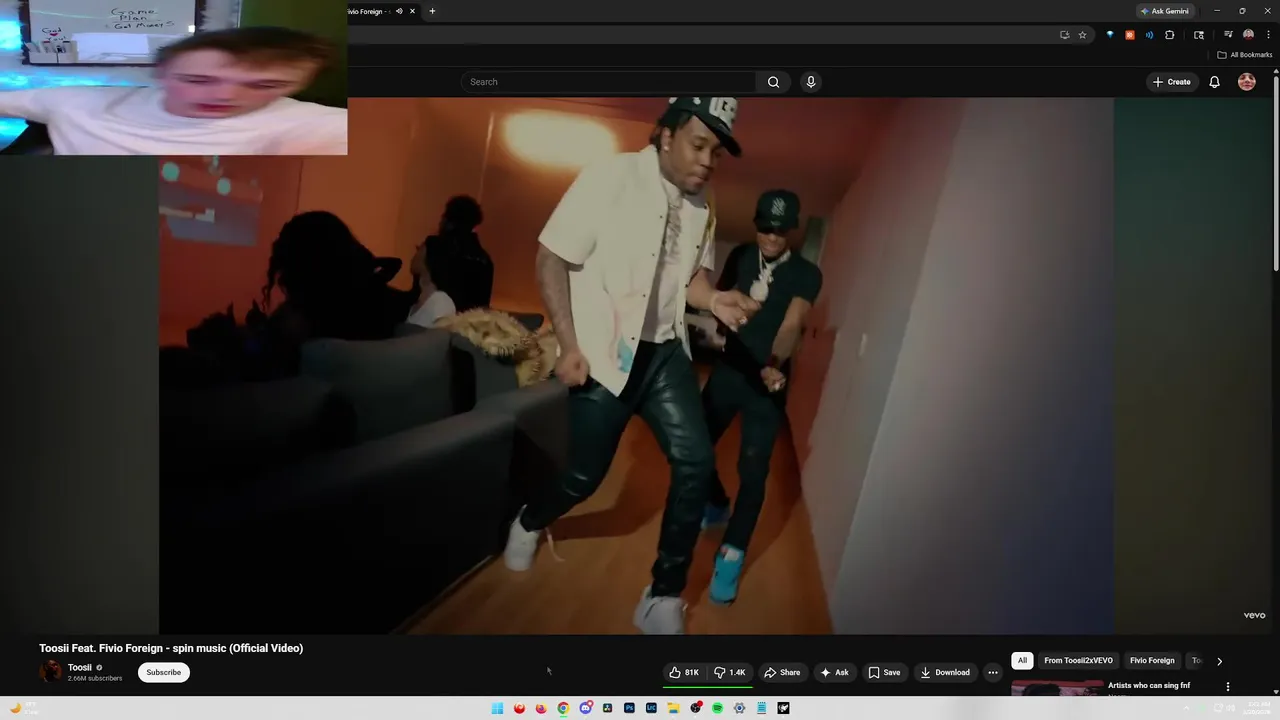Save the video to a playlist

click(884, 673)
